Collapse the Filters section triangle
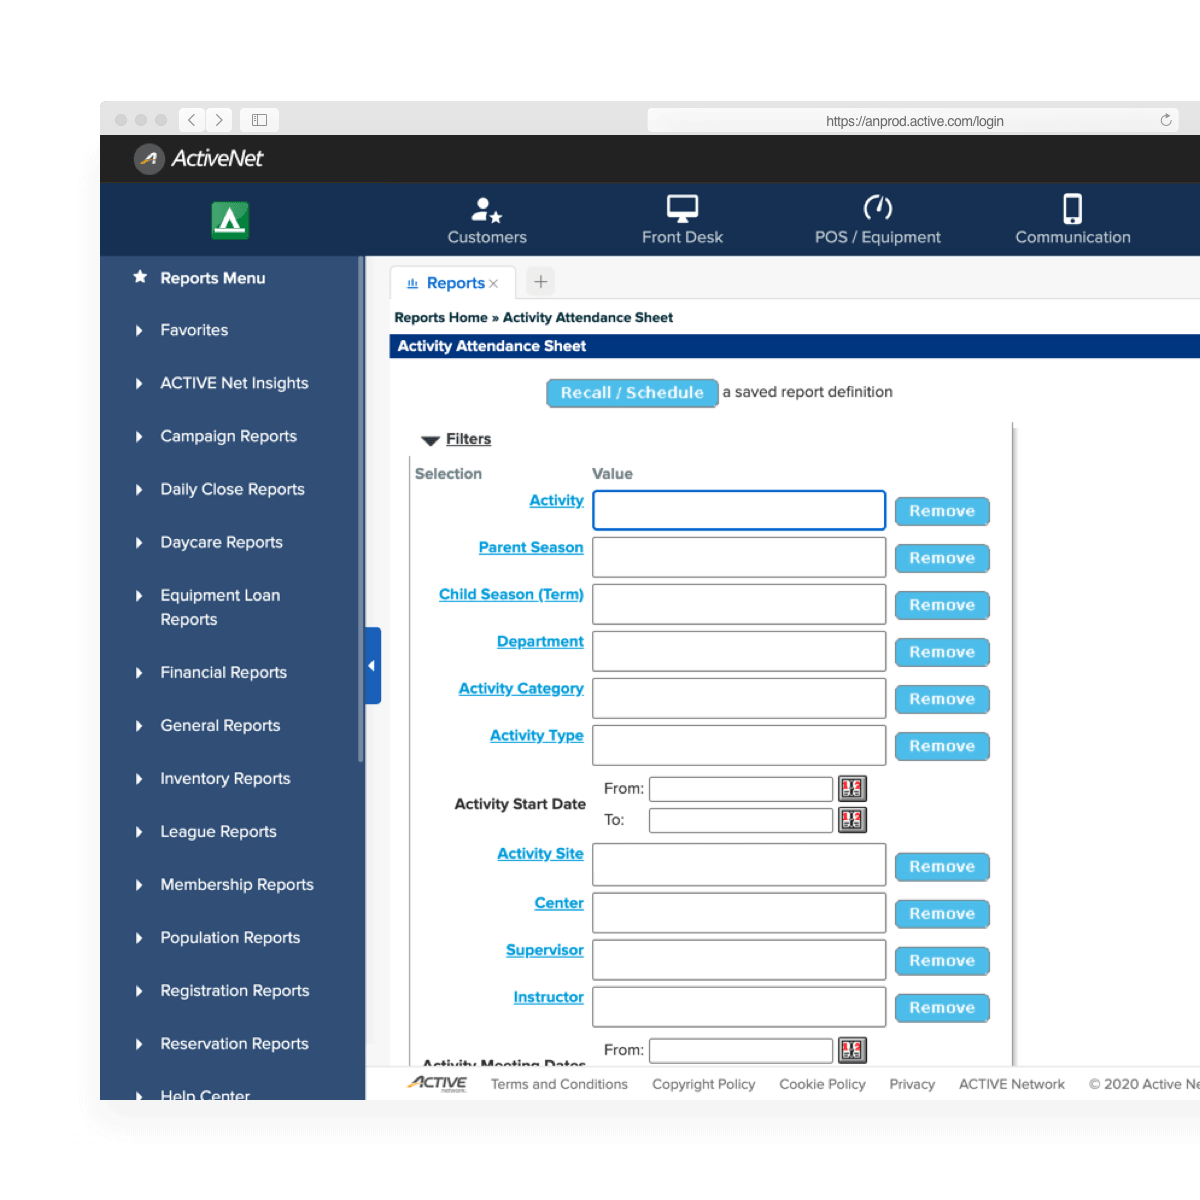The image size is (1200, 1200). (431, 440)
